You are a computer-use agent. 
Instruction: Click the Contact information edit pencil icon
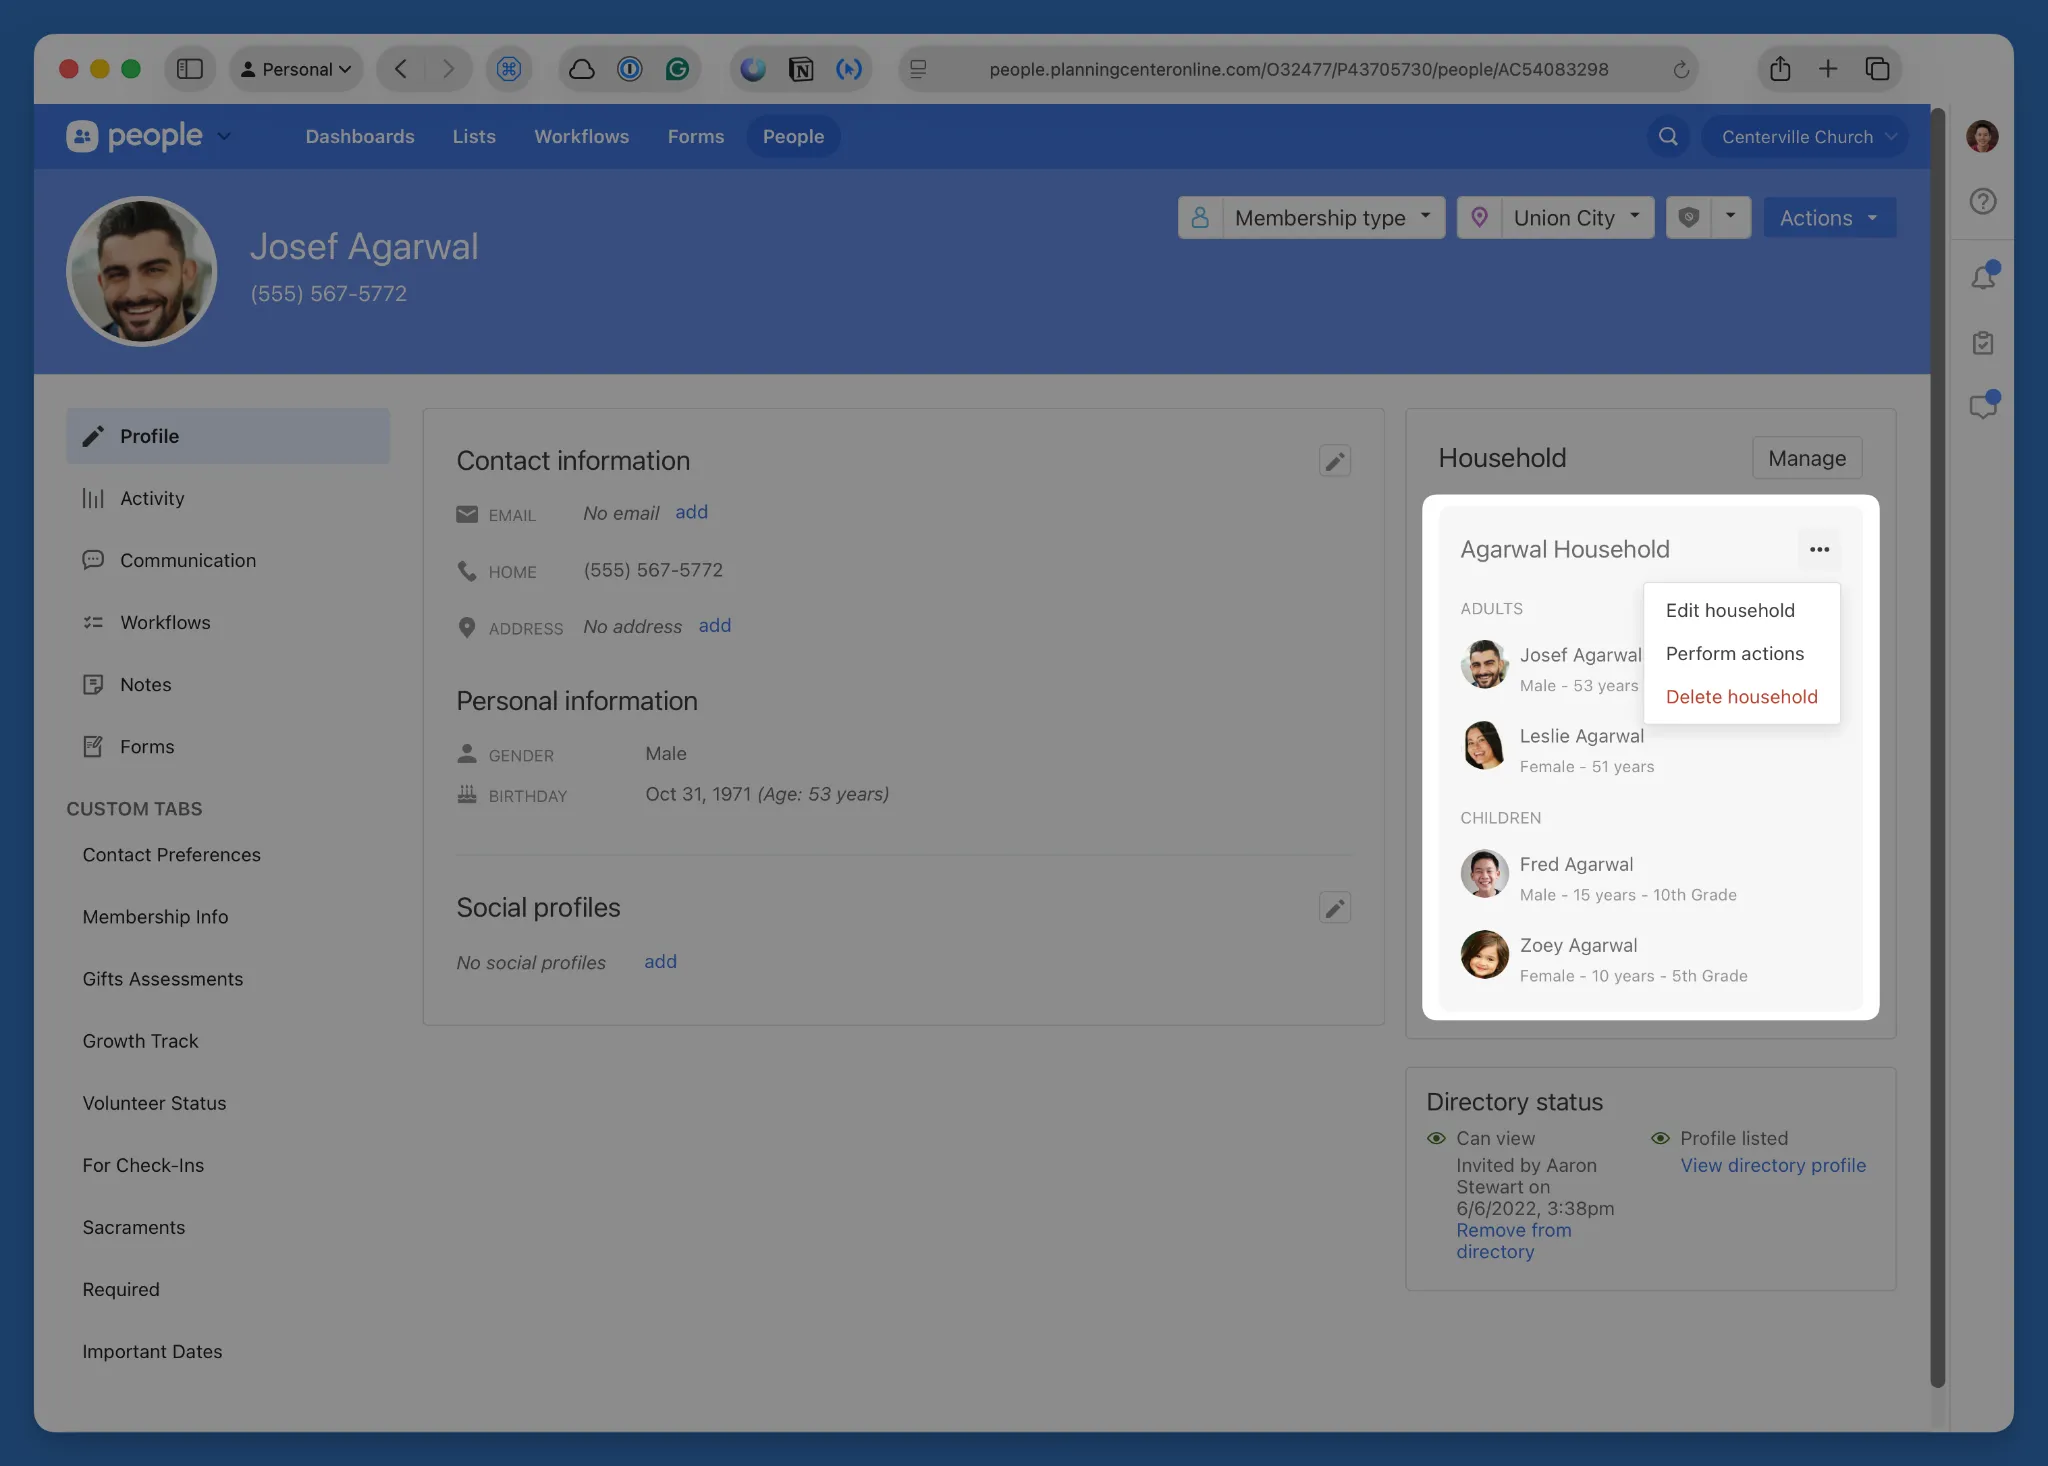coord(1334,461)
